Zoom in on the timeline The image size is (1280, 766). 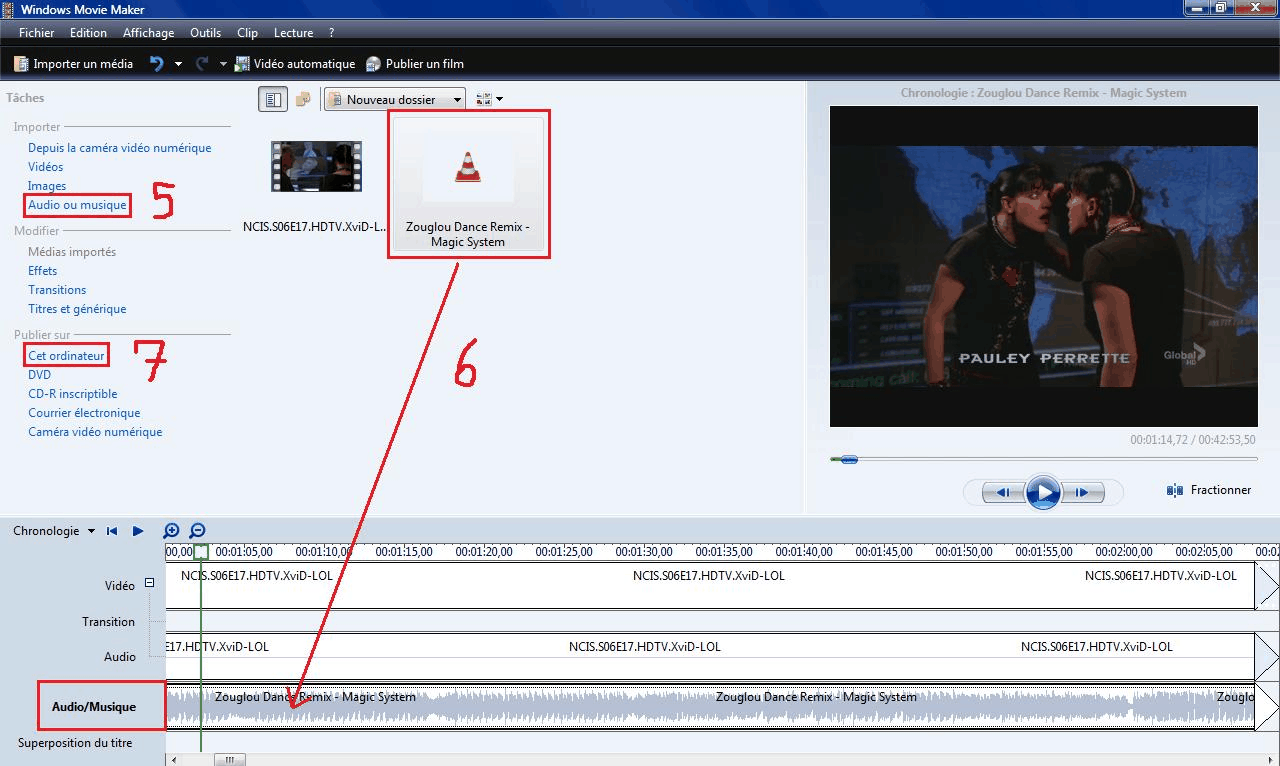(172, 531)
